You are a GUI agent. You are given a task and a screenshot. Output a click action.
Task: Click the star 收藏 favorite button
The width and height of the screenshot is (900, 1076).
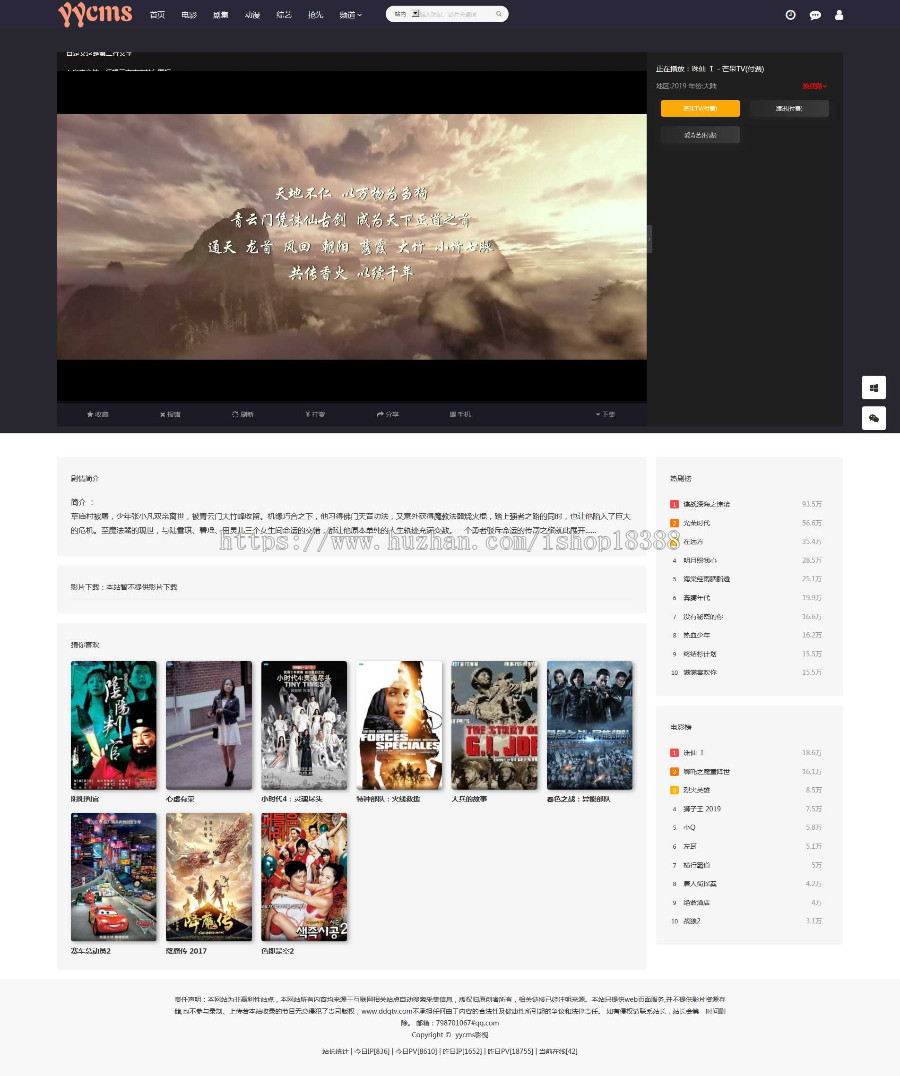(97, 414)
